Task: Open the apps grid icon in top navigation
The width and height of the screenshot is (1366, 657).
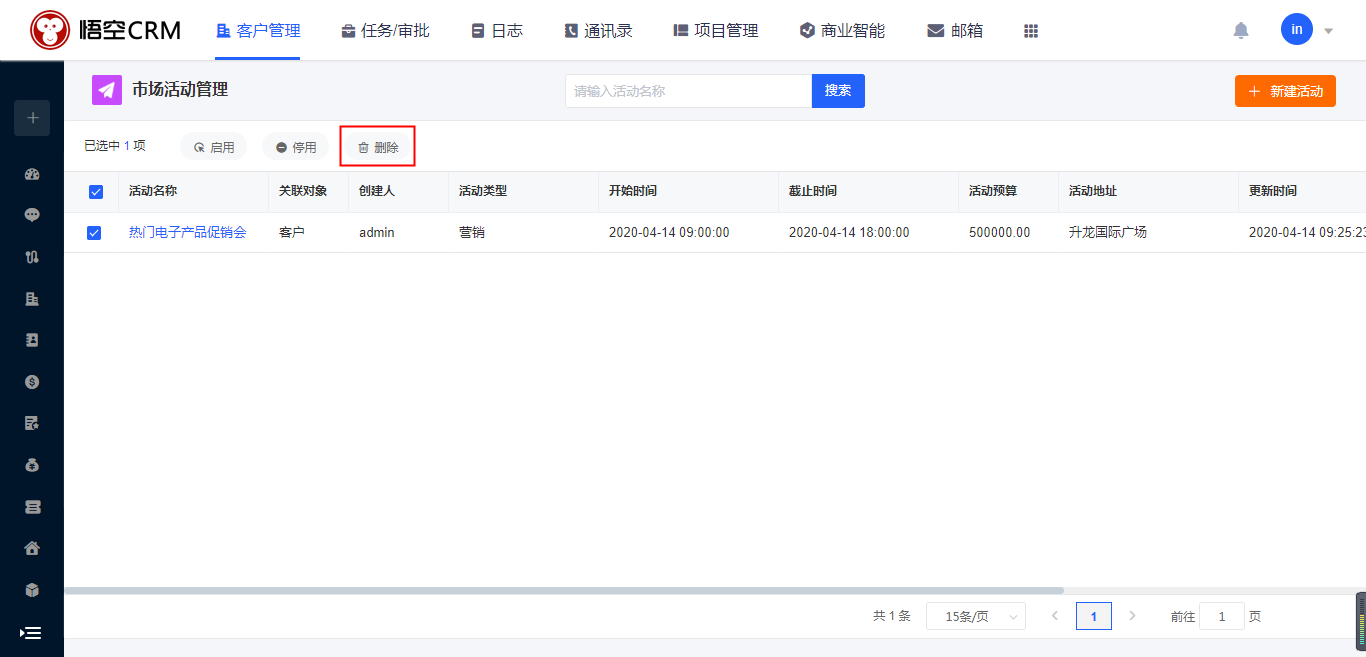Action: [x=1031, y=31]
